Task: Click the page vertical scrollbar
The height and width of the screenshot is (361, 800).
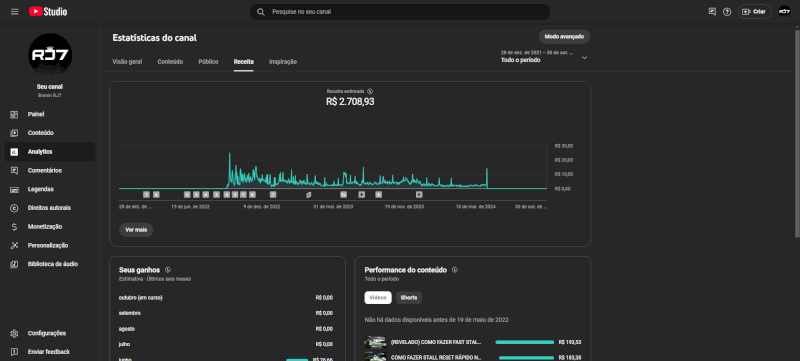Action: [x=797, y=133]
